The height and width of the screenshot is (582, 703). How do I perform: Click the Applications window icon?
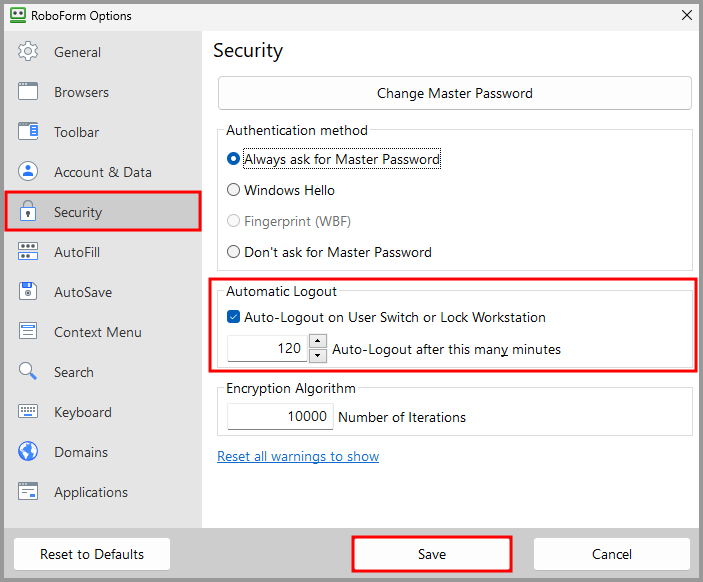pyautogui.click(x=28, y=491)
